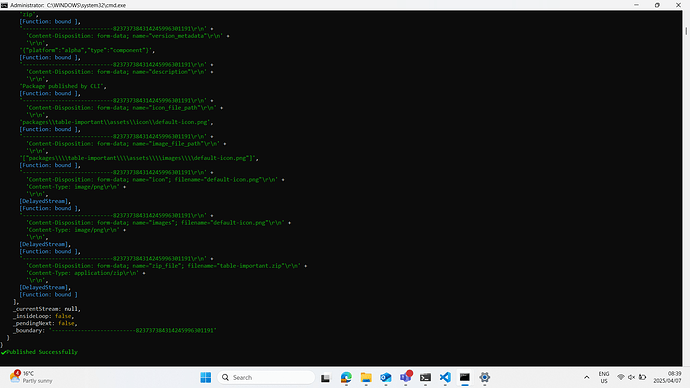
Task: Click the muted volume icon in the tray
Action: [631, 377]
